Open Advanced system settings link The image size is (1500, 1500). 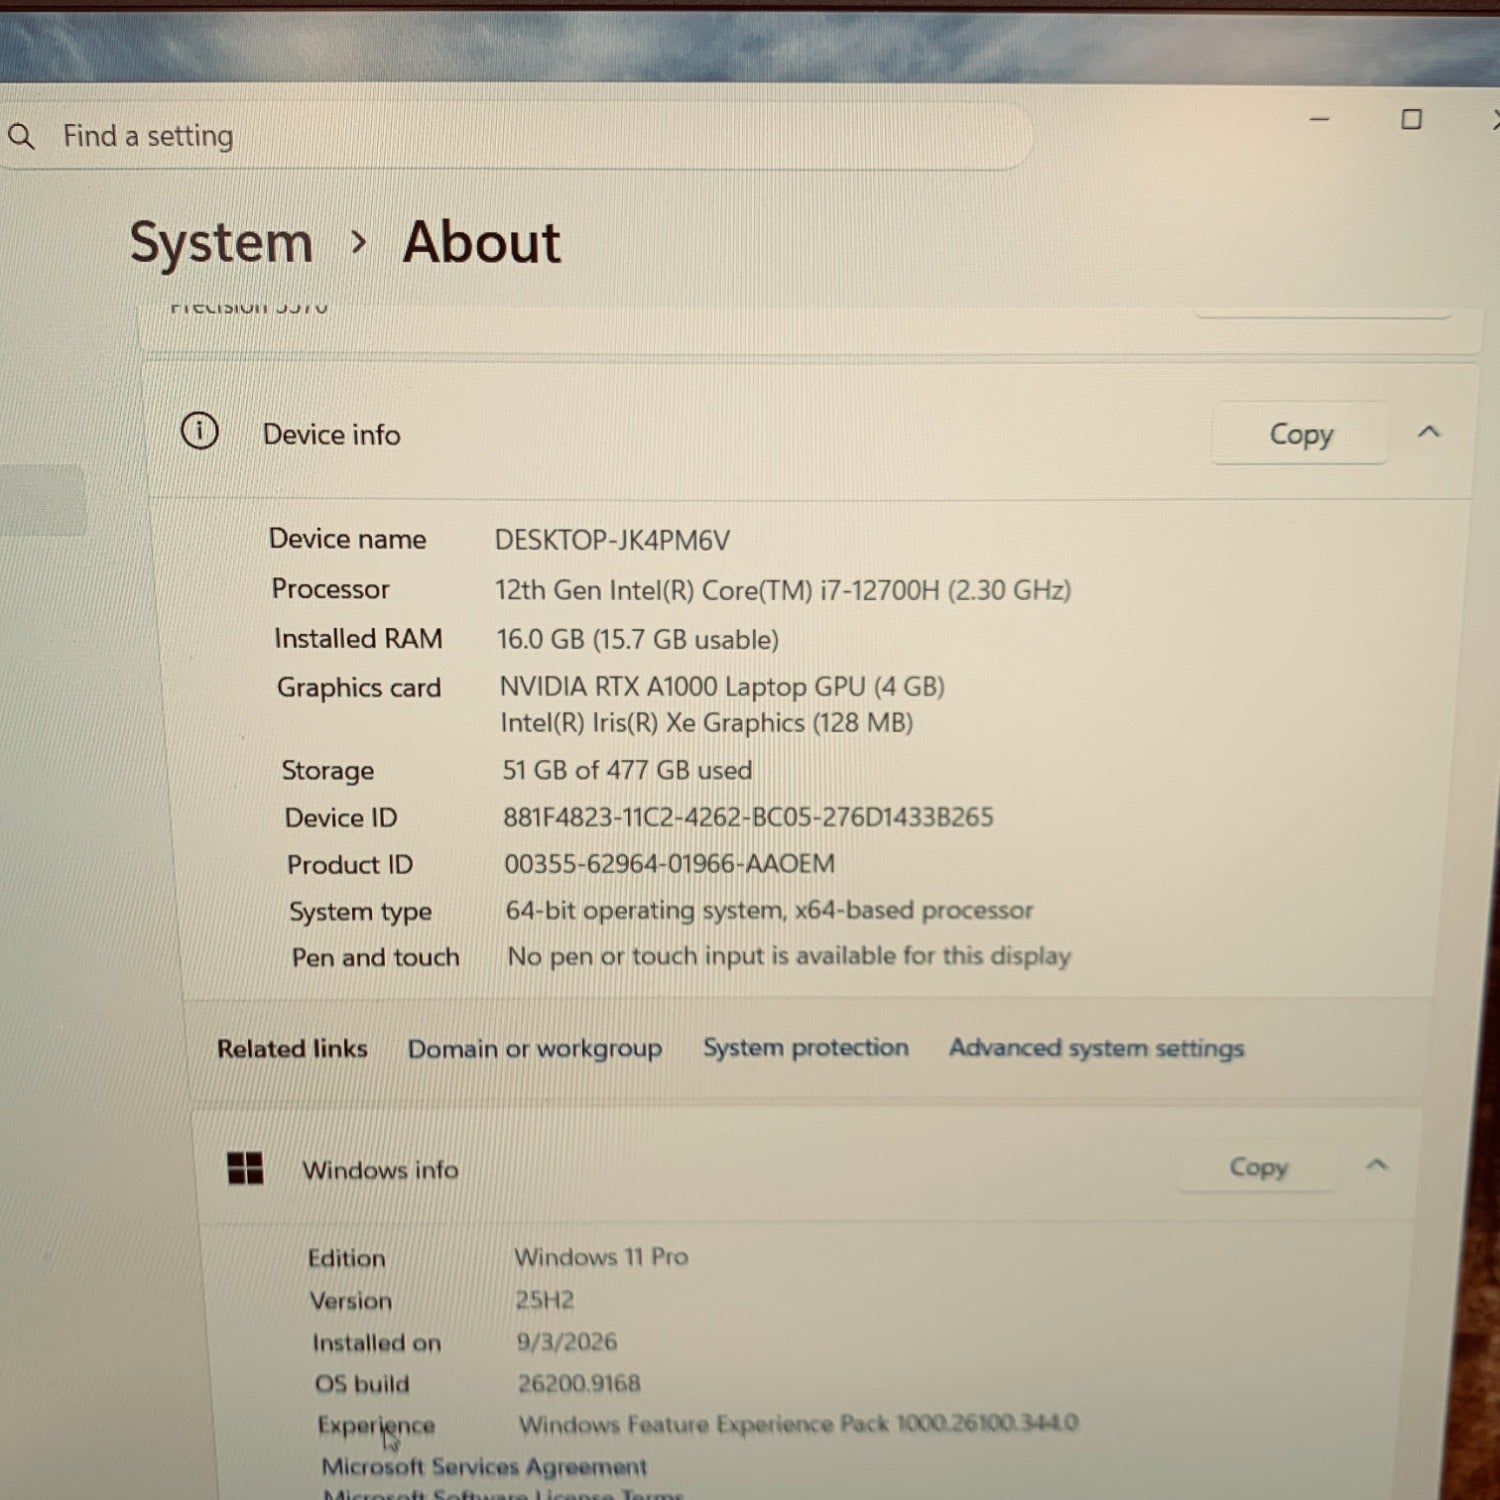(1097, 1048)
